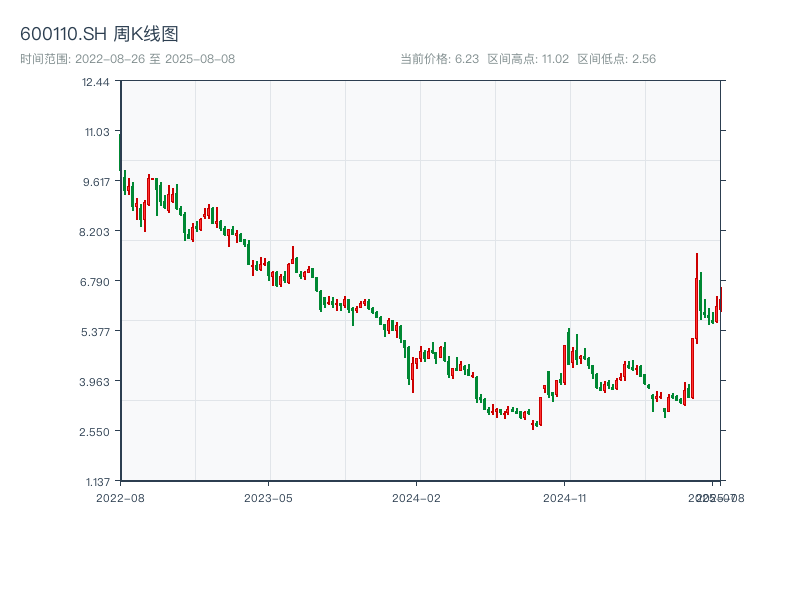
Task: Click the 6.790 y-axis price label
Action: pyautogui.click(x=96, y=281)
